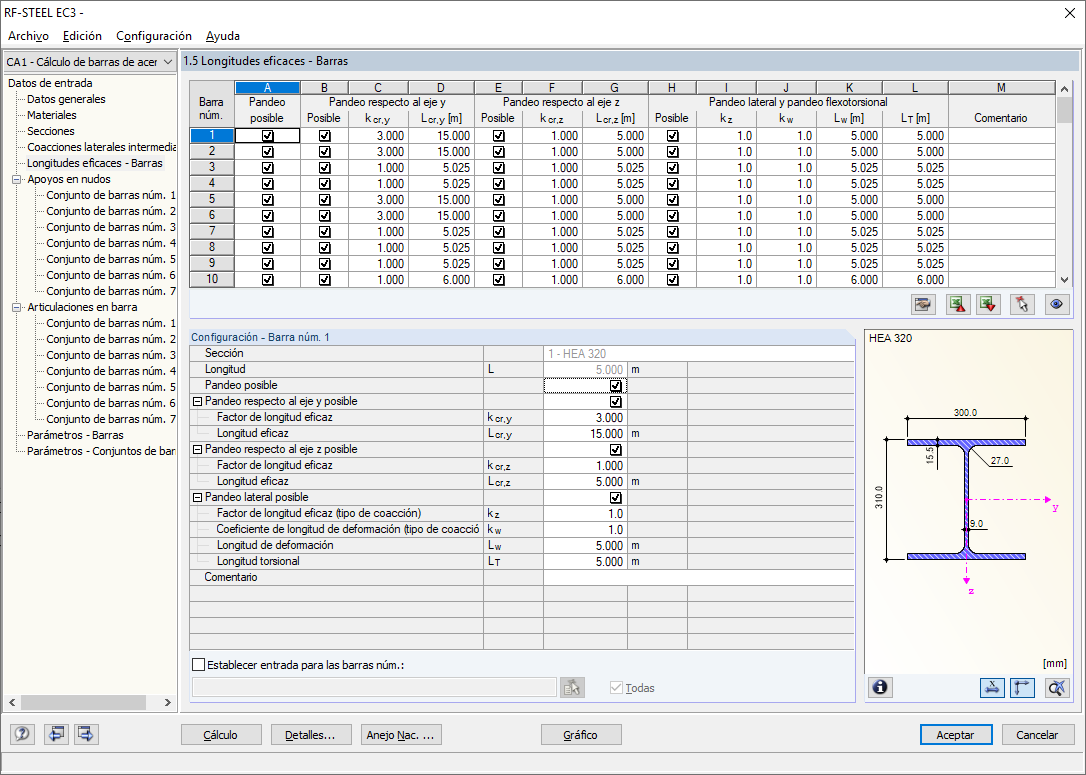Open the CA1 load case dropdown
This screenshot has width=1086, height=775.
pos(165,61)
